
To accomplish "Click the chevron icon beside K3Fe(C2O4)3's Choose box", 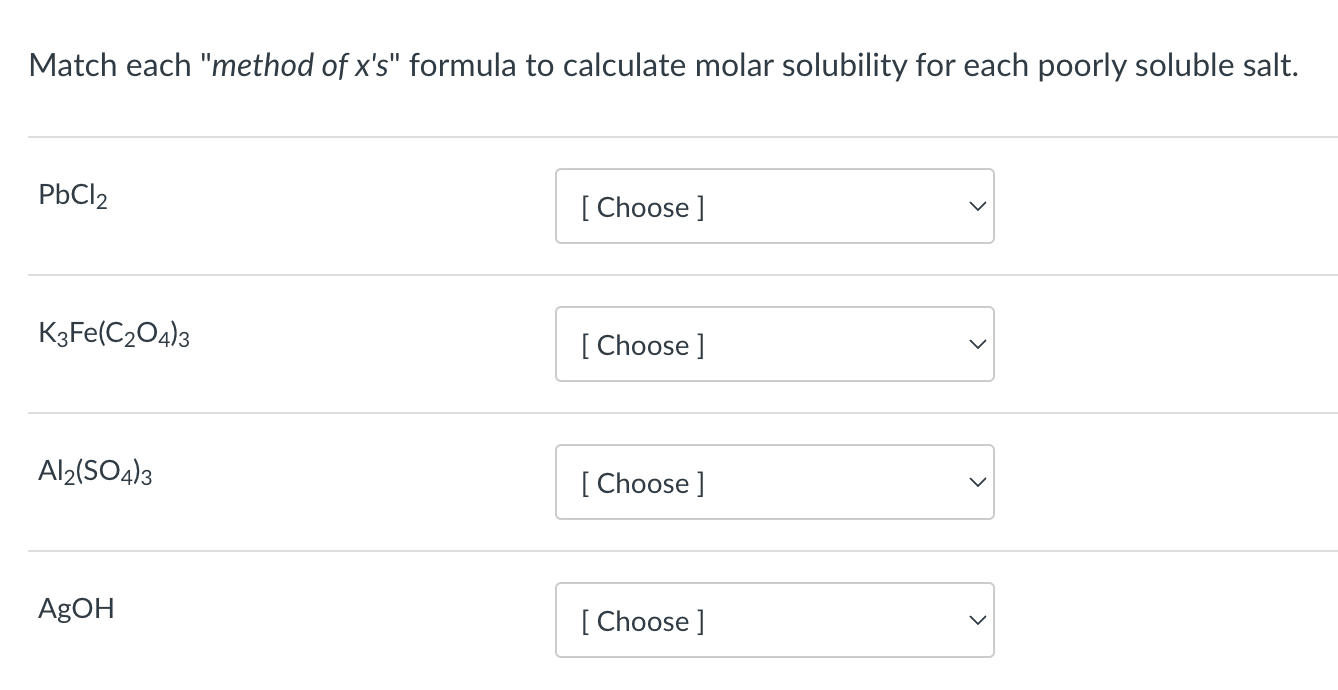I will (976, 344).
